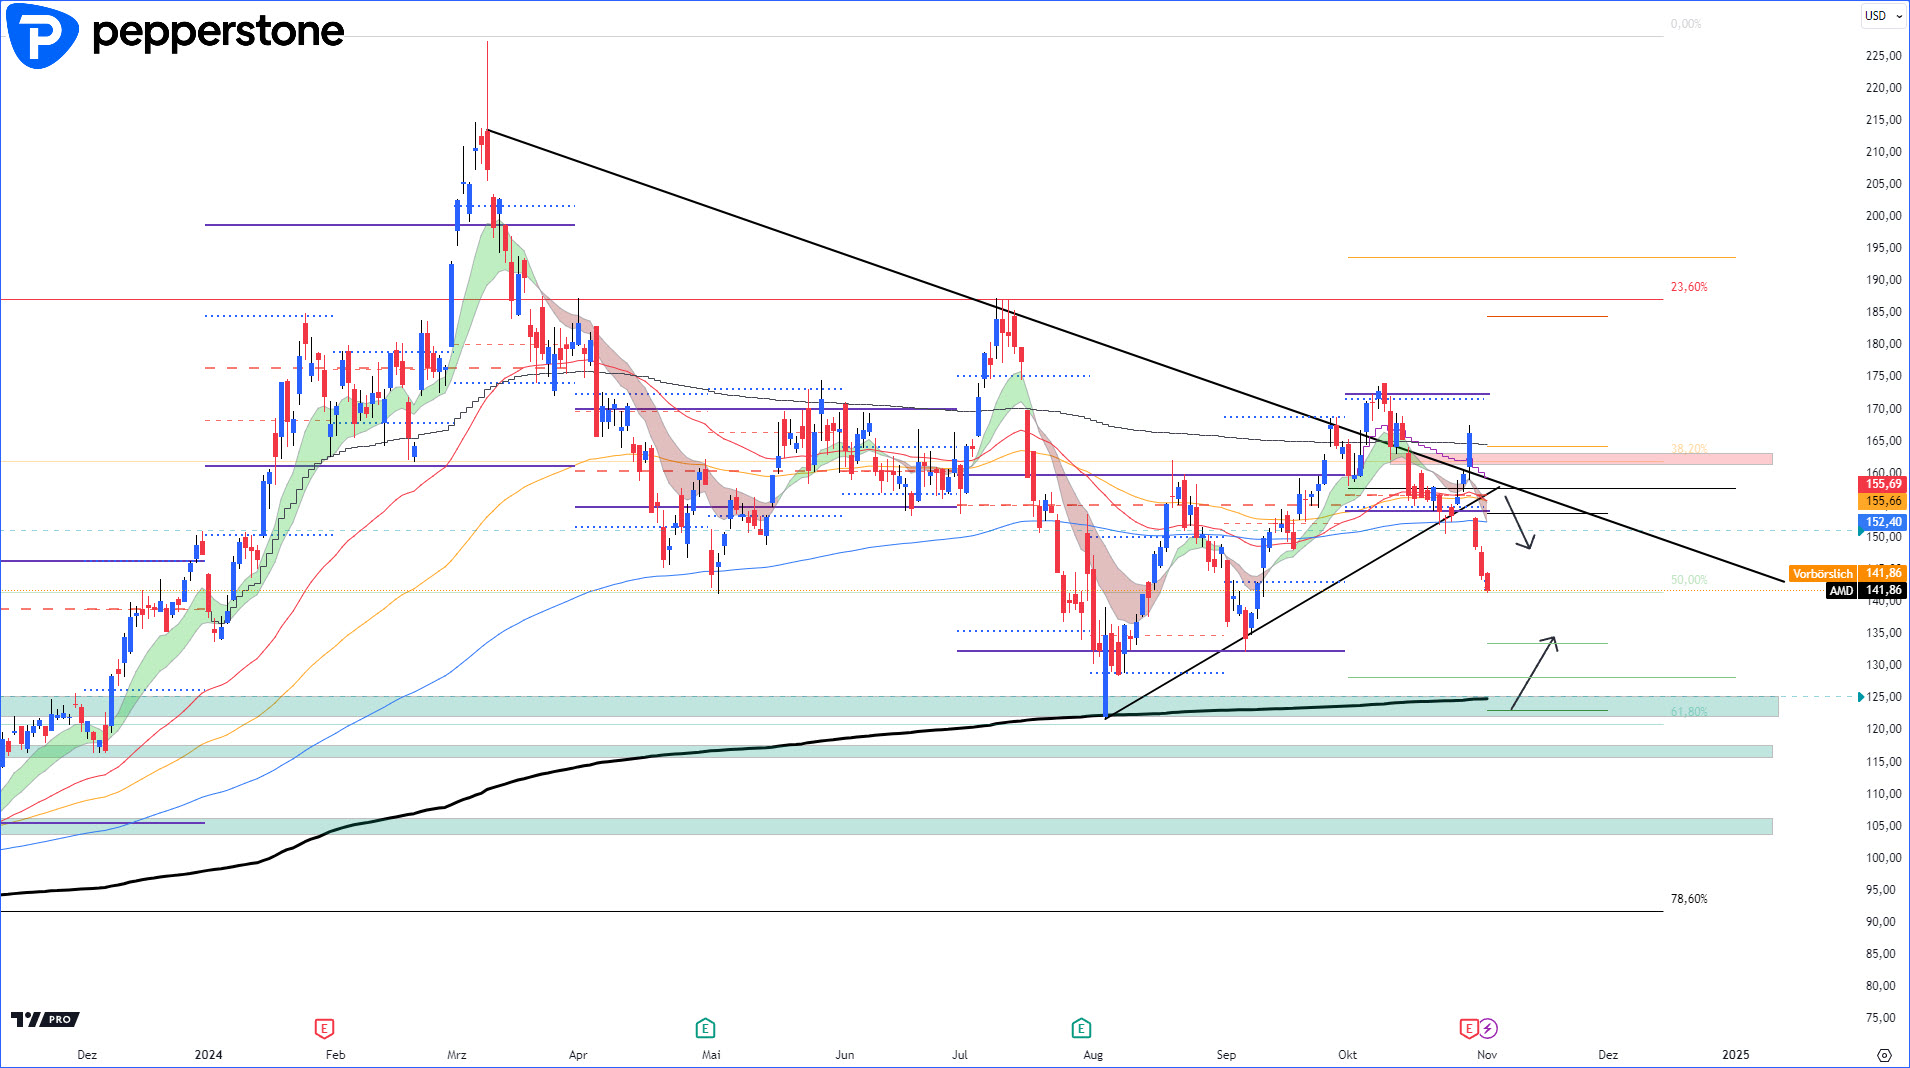Open chart settings via the hexagon gear icon
Image resolution: width=1910 pixels, height=1068 pixels.
click(1884, 1055)
